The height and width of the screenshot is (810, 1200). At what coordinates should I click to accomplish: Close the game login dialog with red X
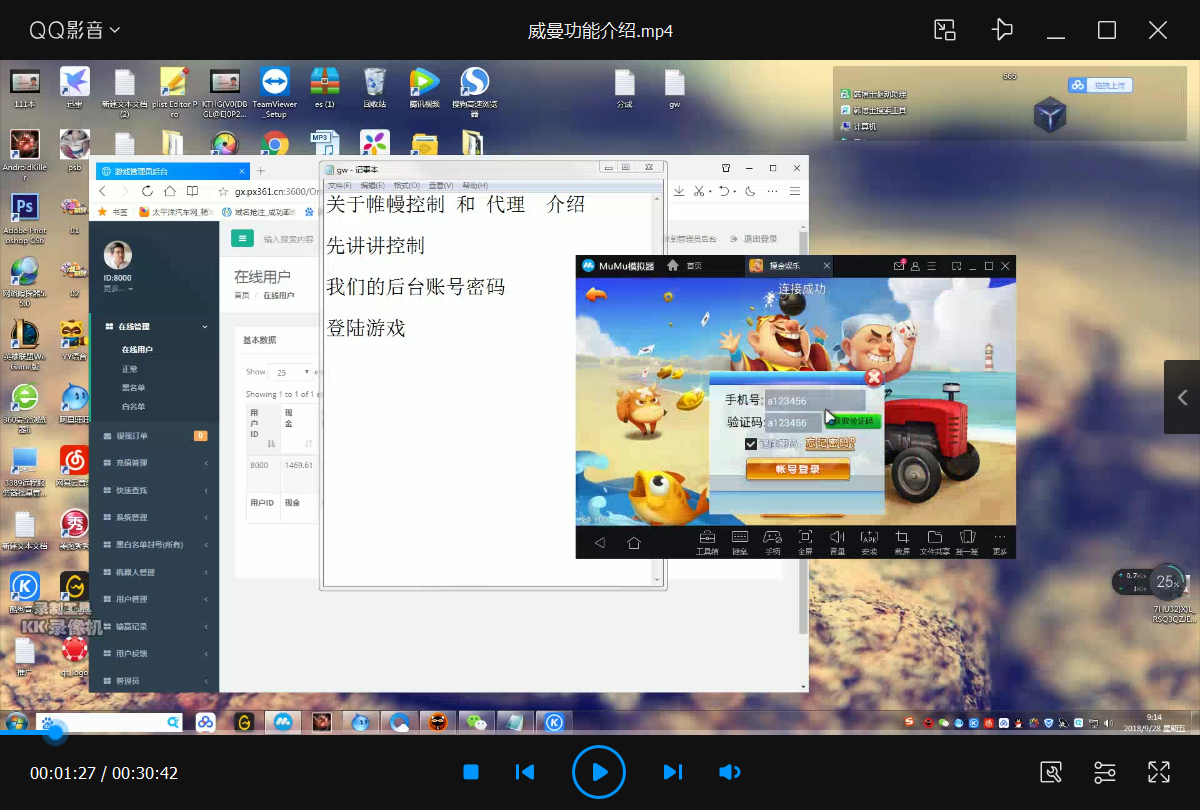(873, 377)
